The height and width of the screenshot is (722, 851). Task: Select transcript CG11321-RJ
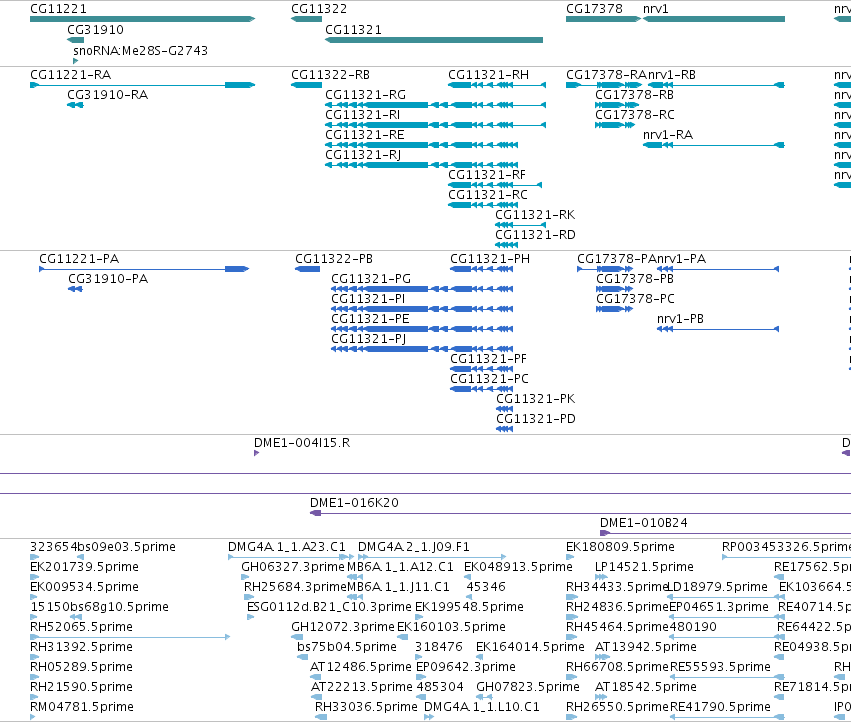421,165
